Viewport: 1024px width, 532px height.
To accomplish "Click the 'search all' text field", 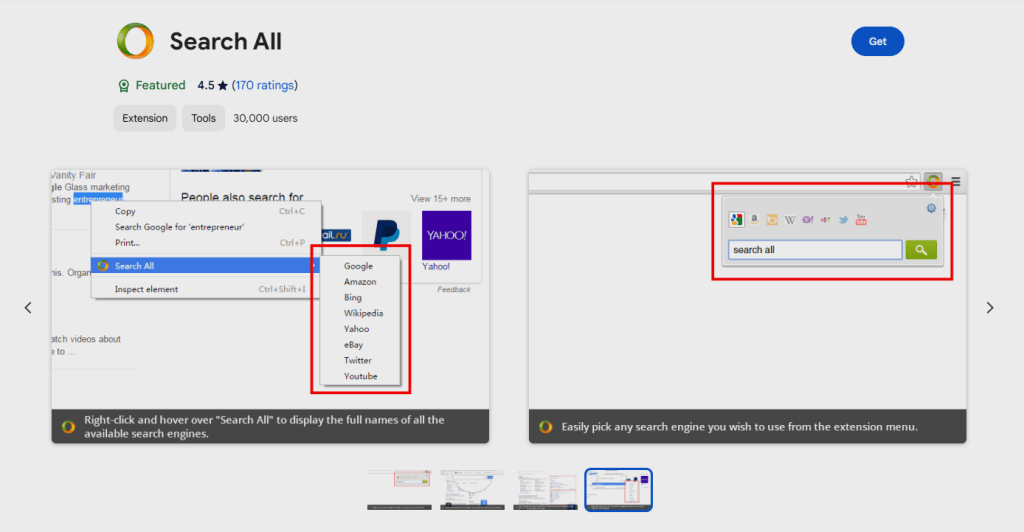I will point(815,250).
